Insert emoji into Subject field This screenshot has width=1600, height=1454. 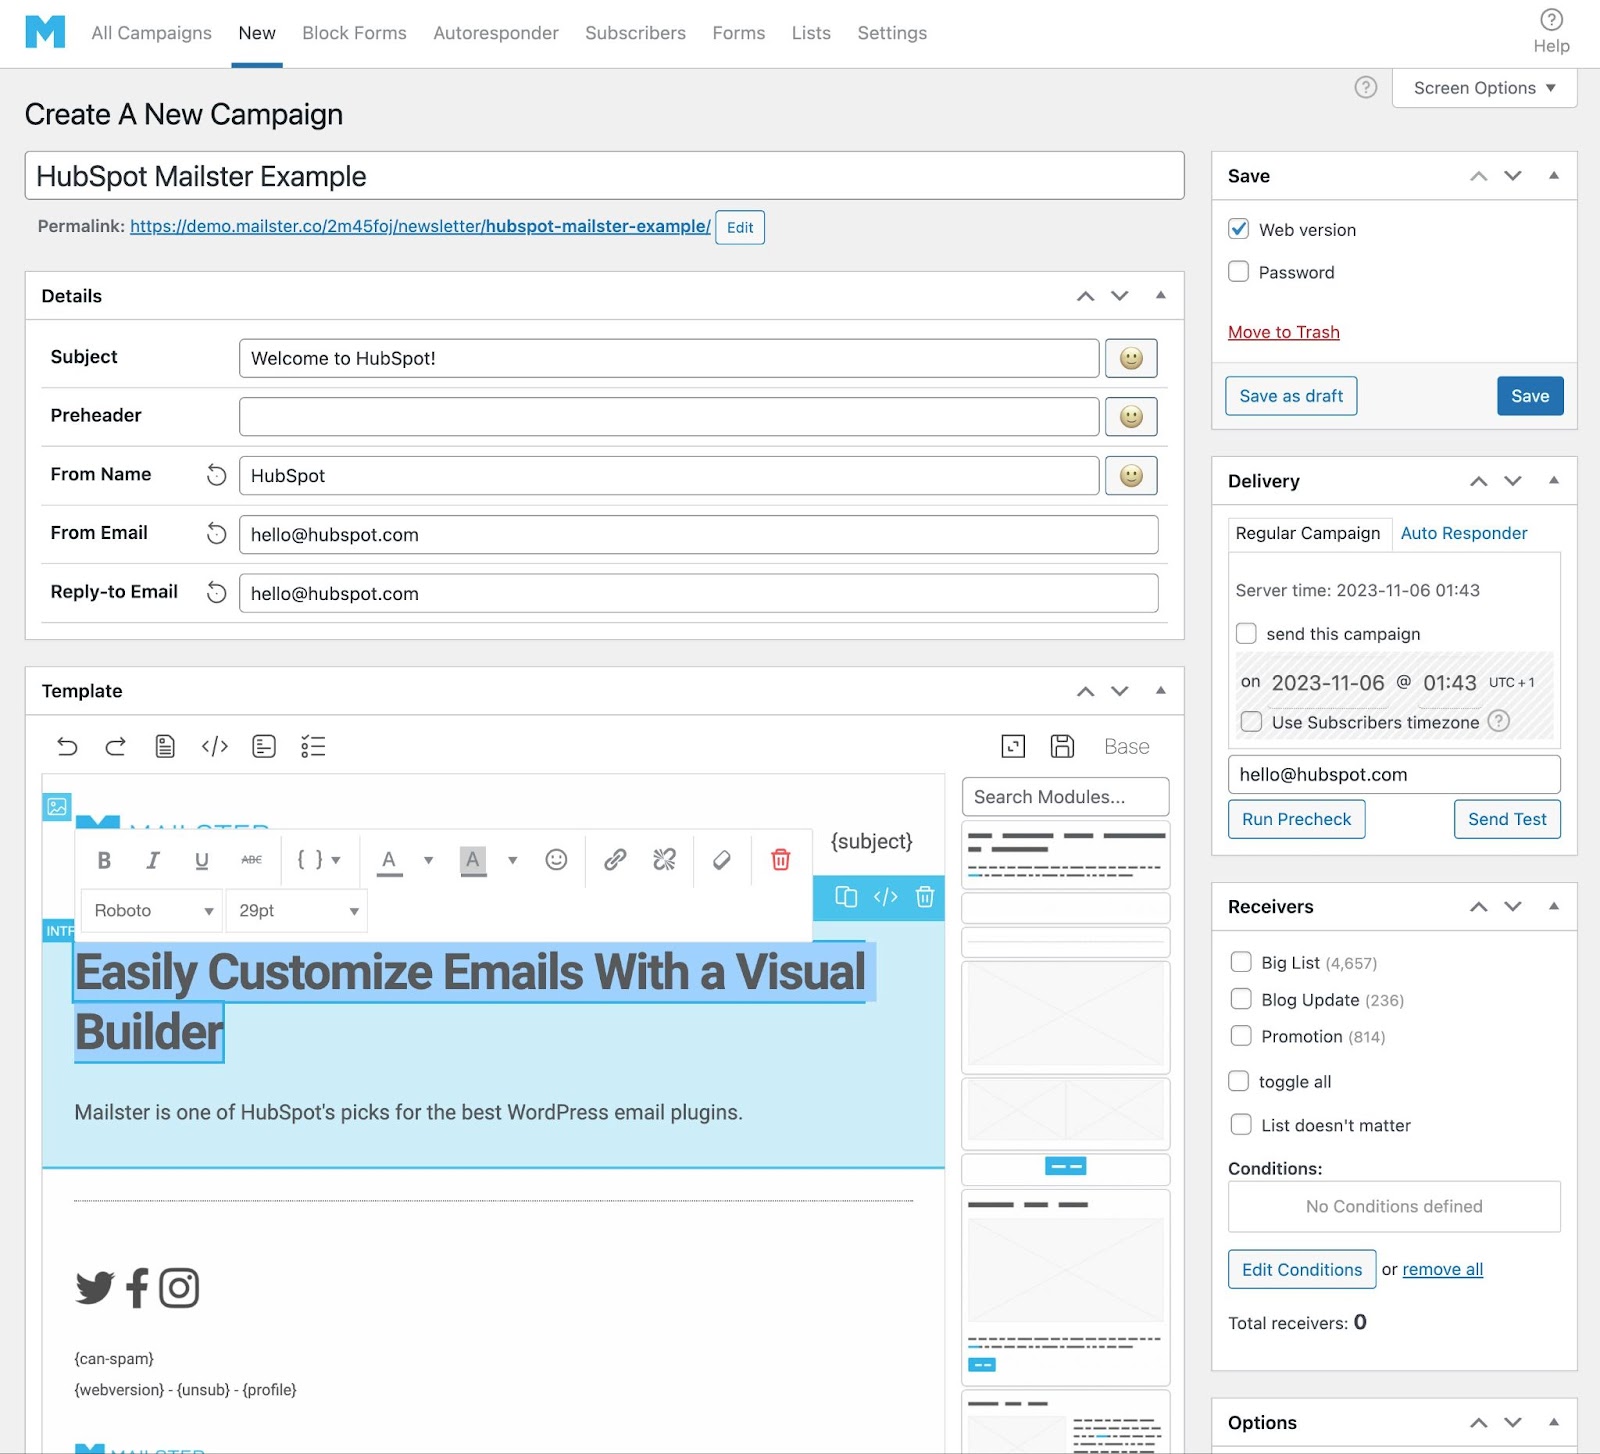(1131, 358)
